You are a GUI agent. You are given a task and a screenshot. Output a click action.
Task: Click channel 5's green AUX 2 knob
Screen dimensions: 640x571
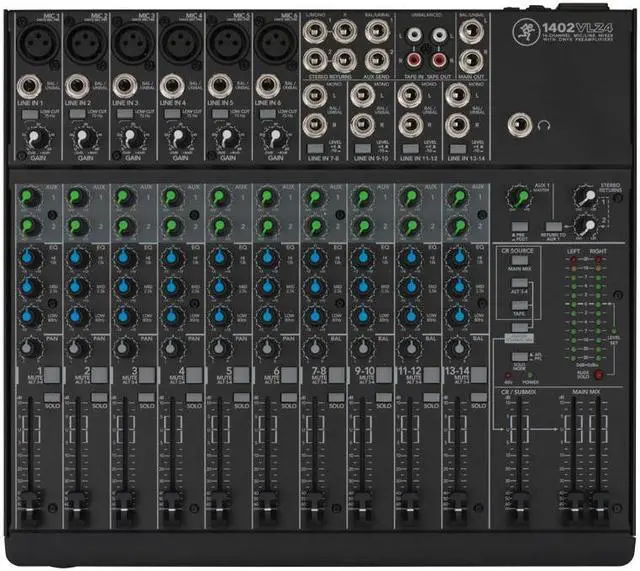[218, 225]
